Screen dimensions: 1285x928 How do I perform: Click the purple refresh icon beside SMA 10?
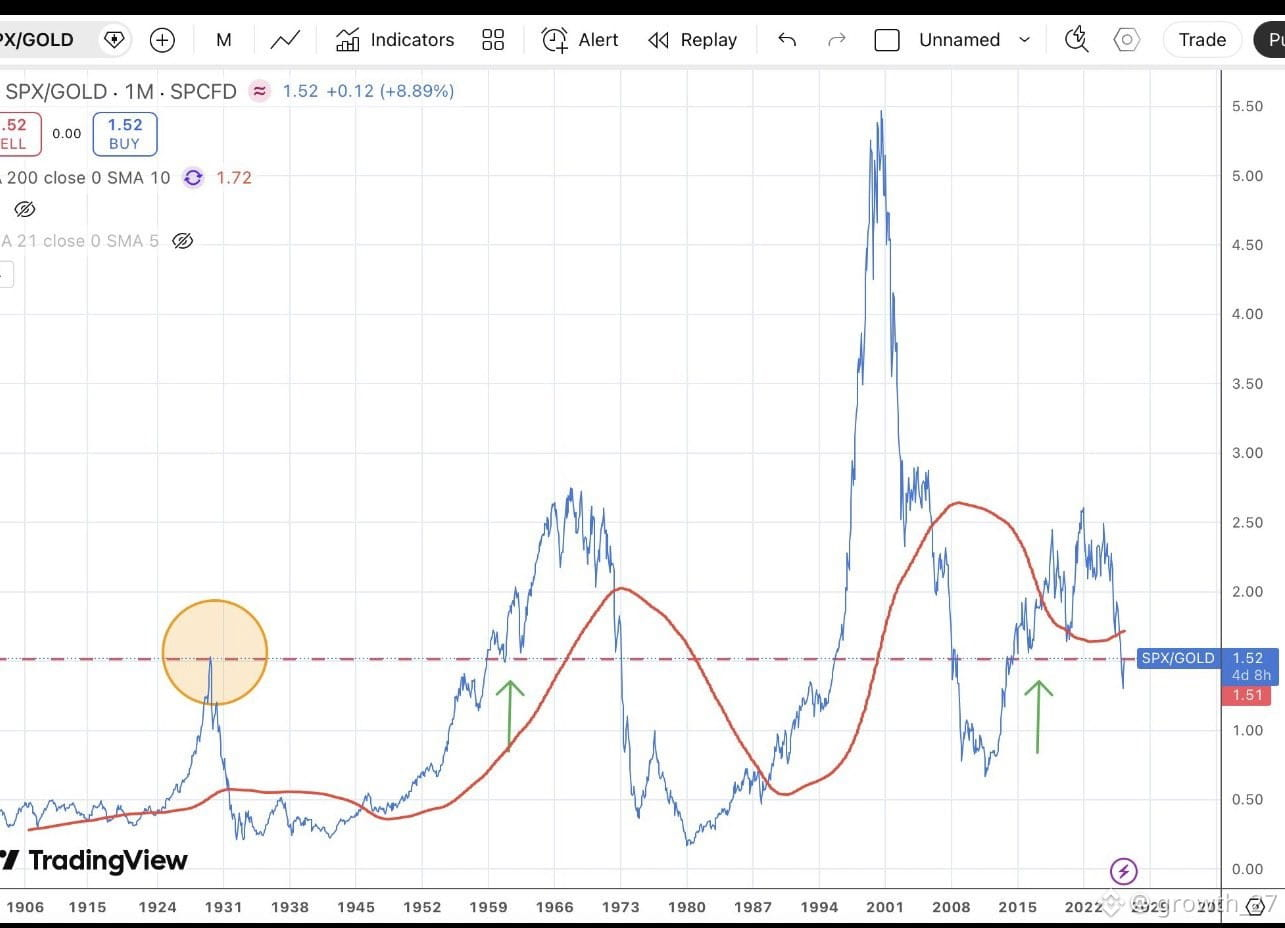(x=193, y=178)
